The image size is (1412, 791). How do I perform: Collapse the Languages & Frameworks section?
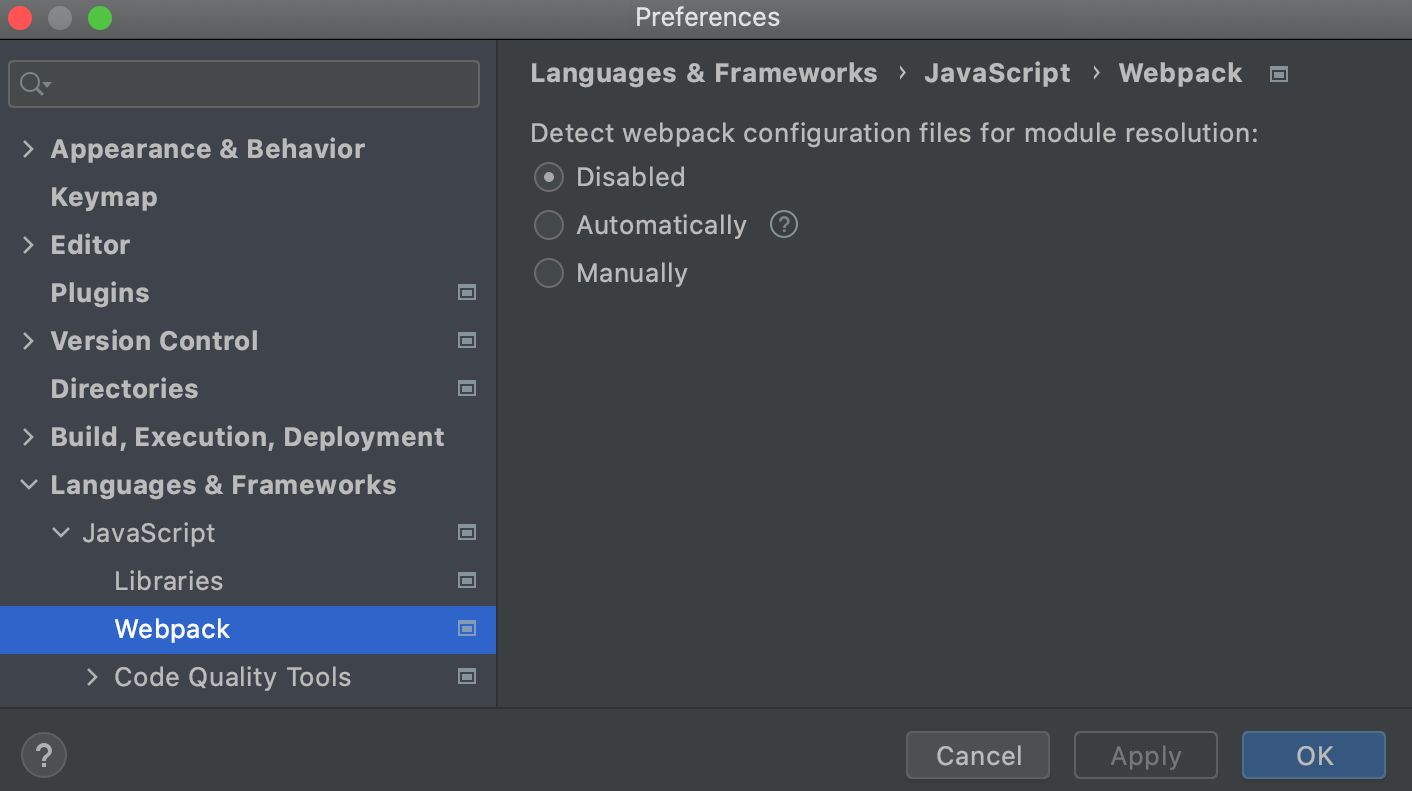[x=28, y=485]
